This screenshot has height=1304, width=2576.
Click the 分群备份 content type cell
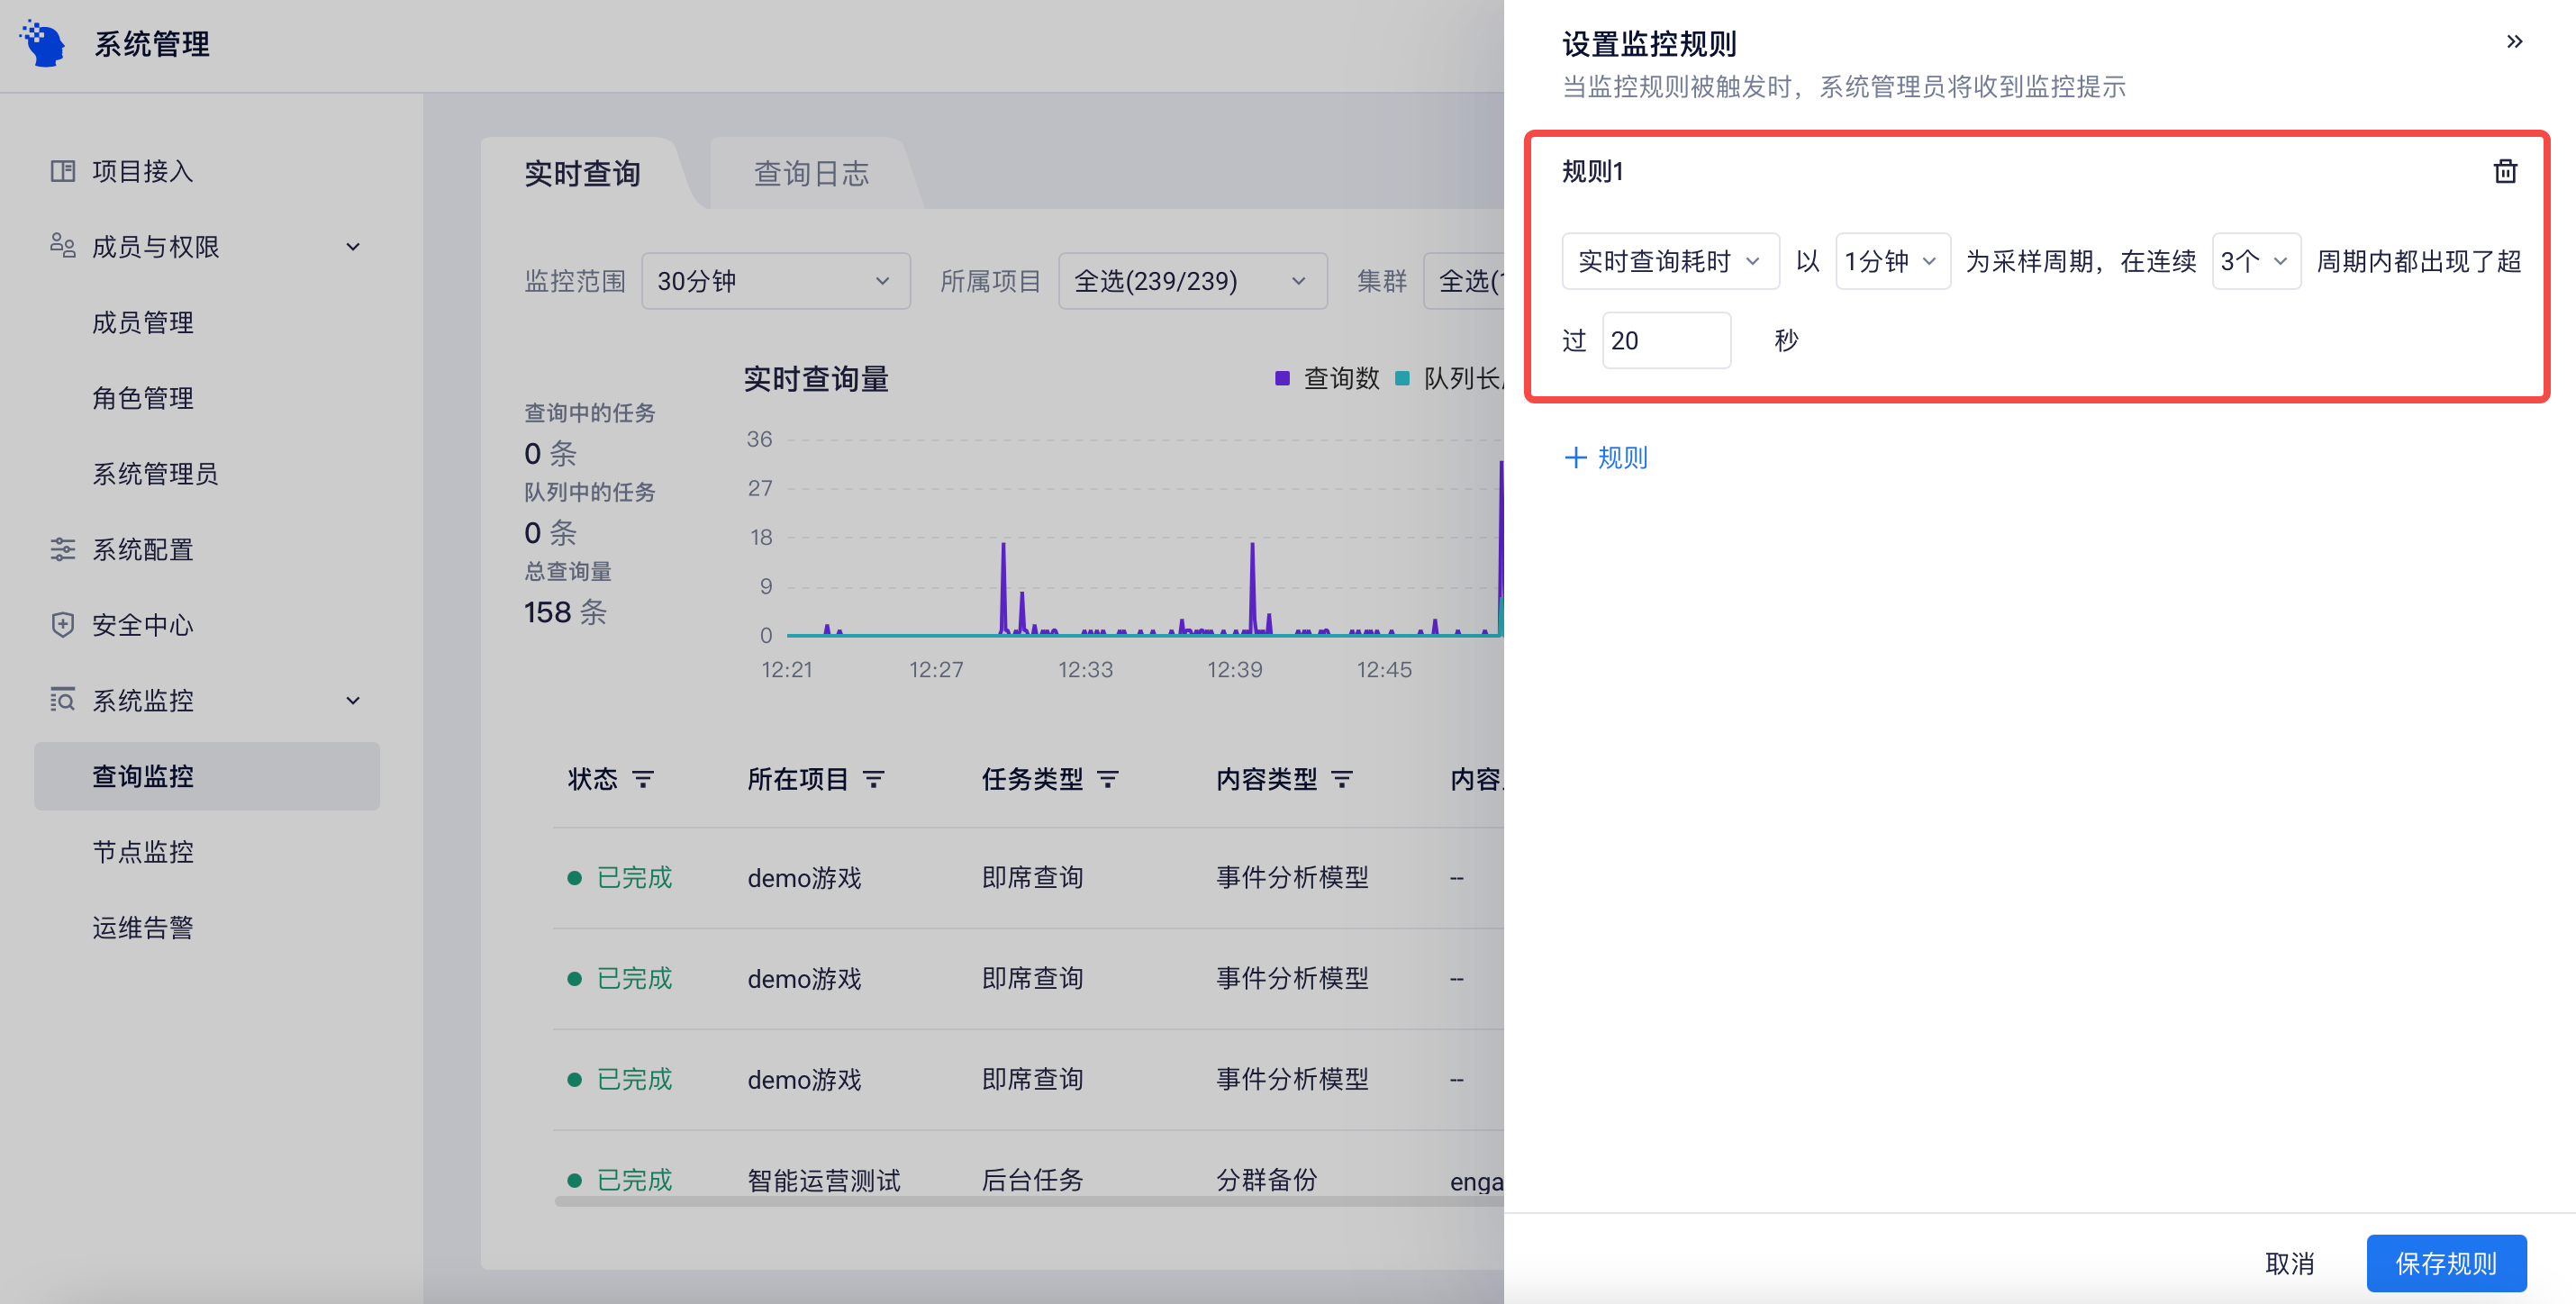(x=1267, y=1180)
